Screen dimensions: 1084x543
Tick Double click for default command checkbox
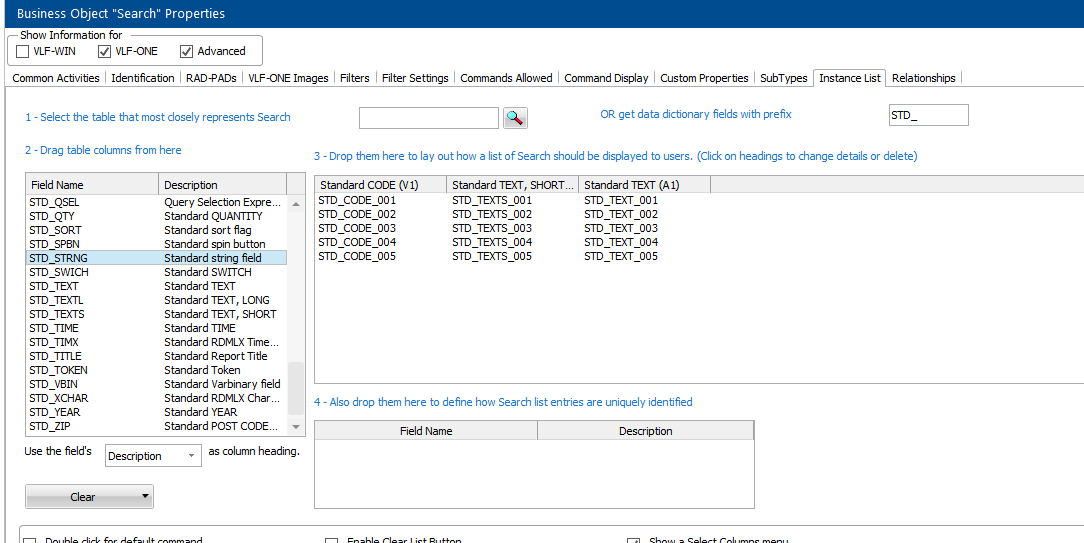30,541
